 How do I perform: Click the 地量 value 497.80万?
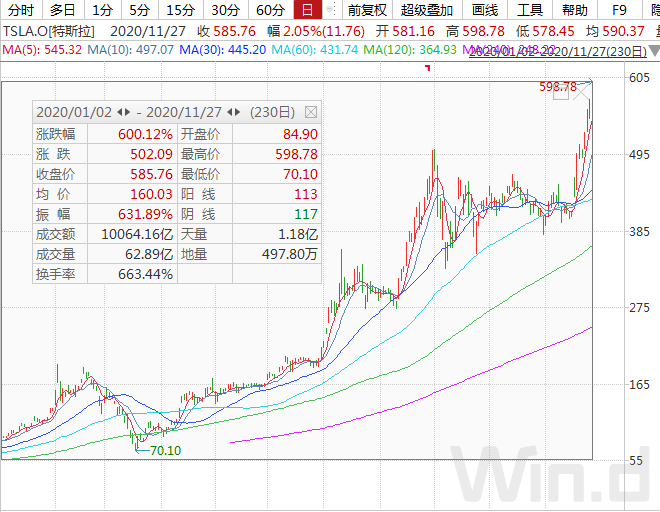point(290,254)
